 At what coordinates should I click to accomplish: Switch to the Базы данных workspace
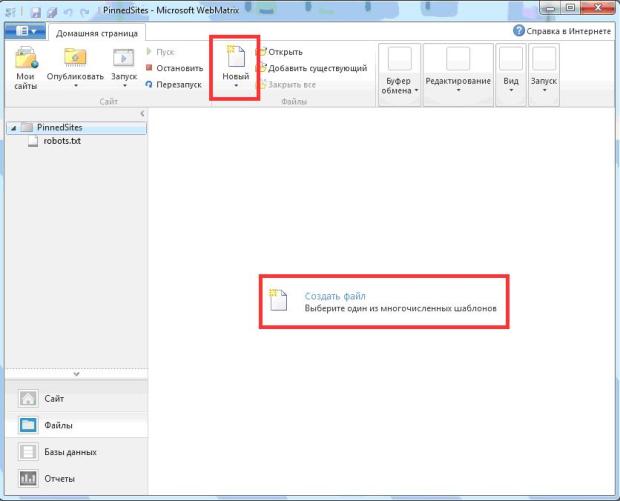click(x=70, y=452)
